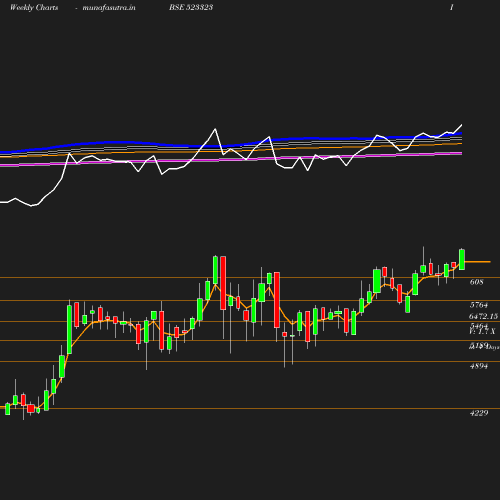
Task: Click the 'Weekly Charts' title text
Action: point(34,7)
